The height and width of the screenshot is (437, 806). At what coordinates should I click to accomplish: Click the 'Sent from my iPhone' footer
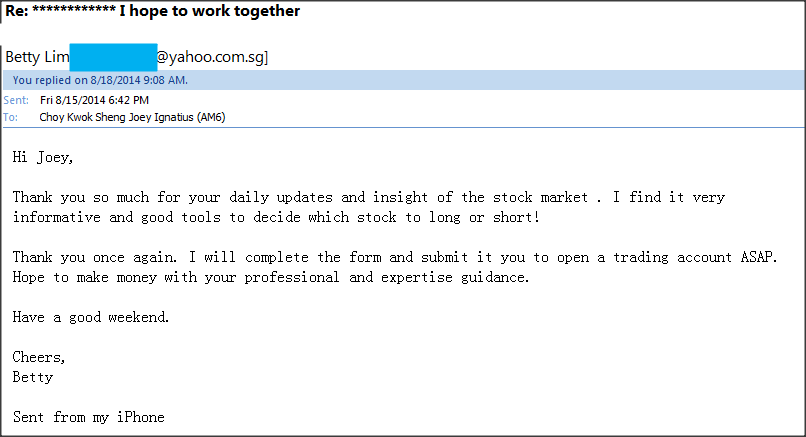pyautogui.click(x=88, y=417)
